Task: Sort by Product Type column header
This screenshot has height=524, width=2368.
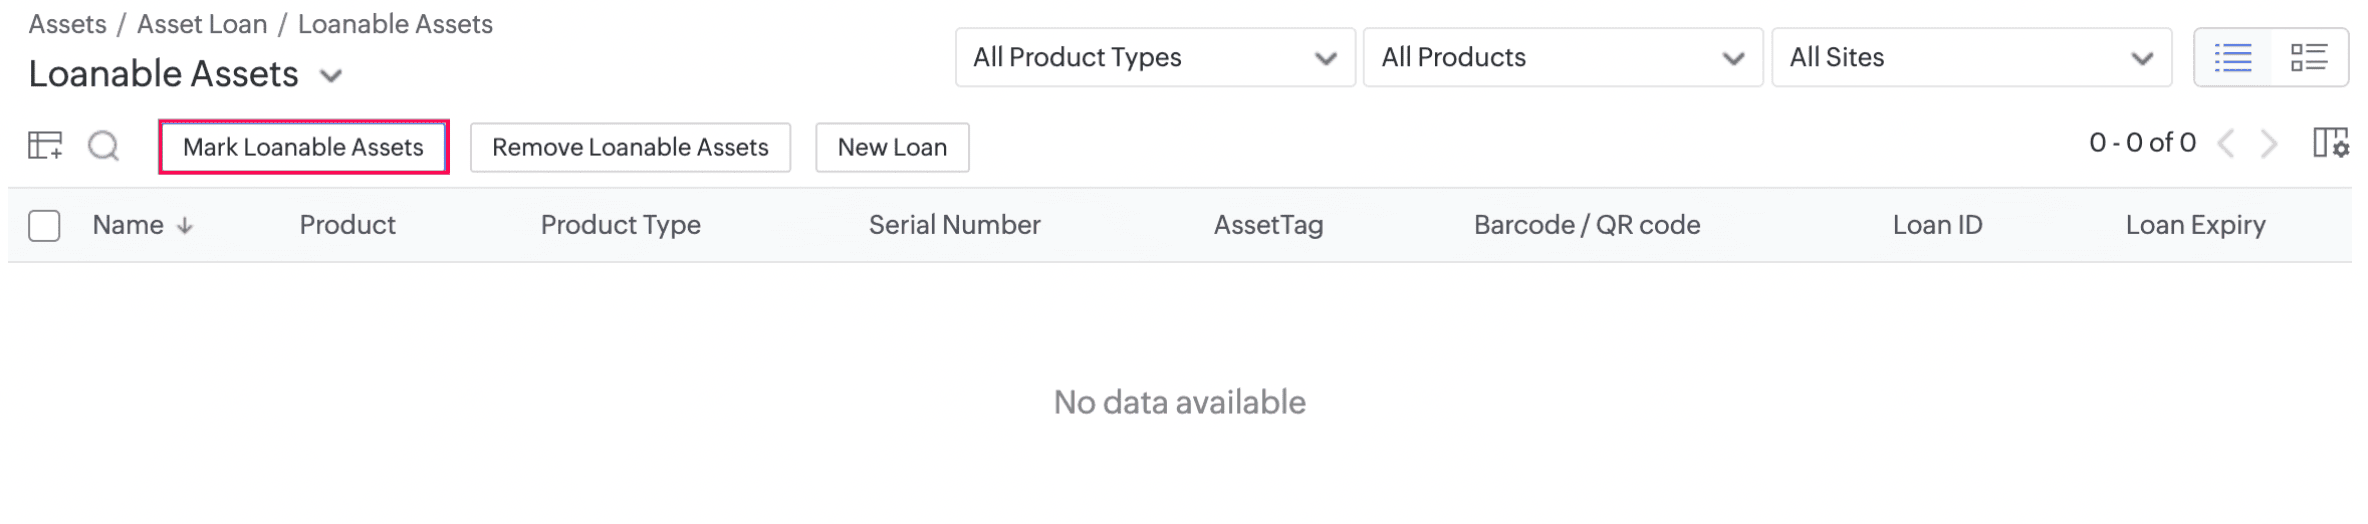Action: coord(620,225)
